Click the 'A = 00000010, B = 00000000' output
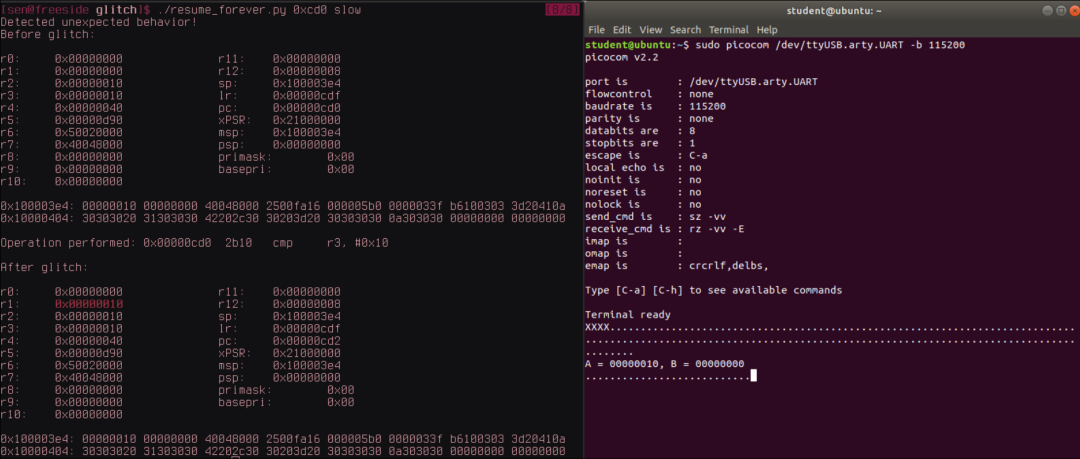Image resolution: width=1080 pixels, height=459 pixels. click(664, 364)
